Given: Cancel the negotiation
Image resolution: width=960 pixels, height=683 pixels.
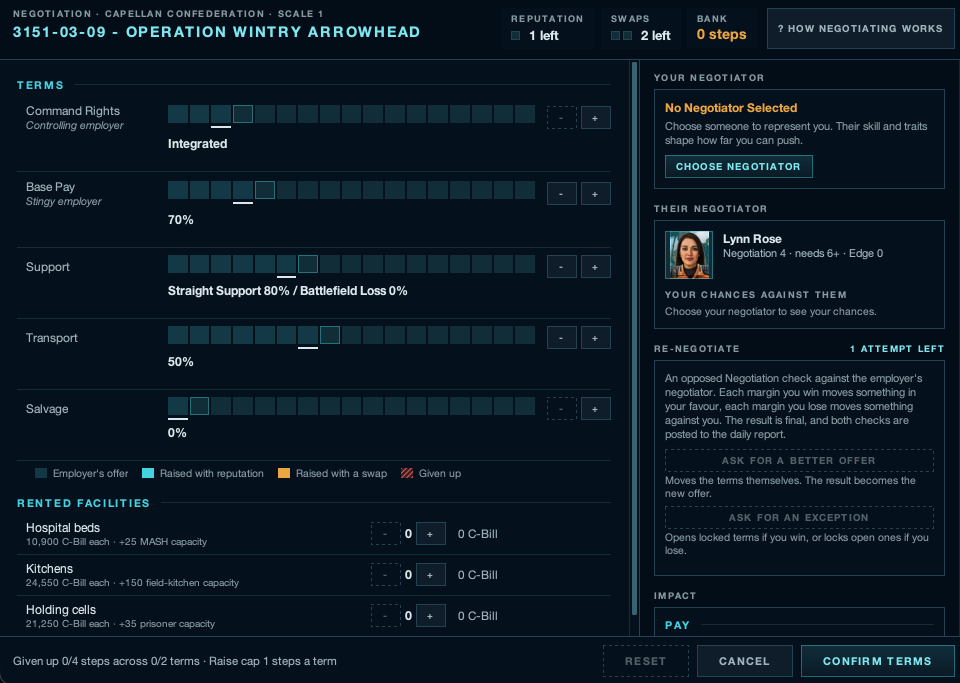Looking at the screenshot, I should (x=744, y=661).
